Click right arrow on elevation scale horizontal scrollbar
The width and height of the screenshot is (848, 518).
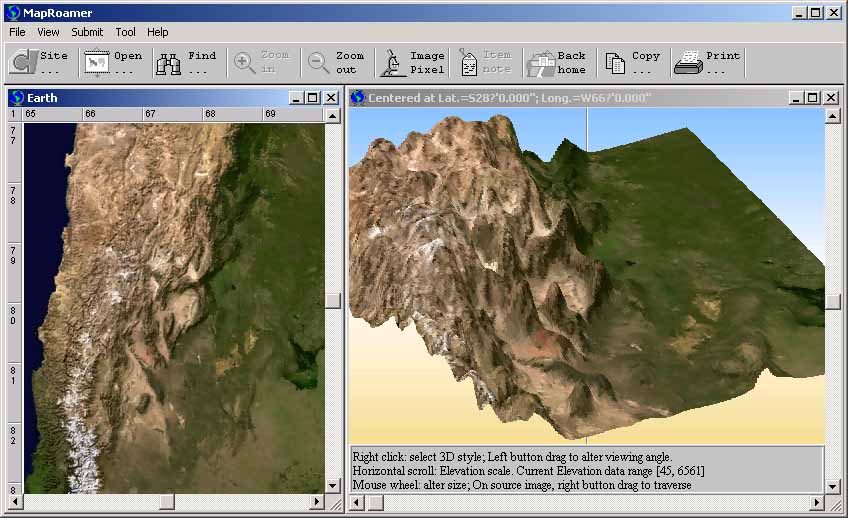pyautogui.click(x=817, y=503)
